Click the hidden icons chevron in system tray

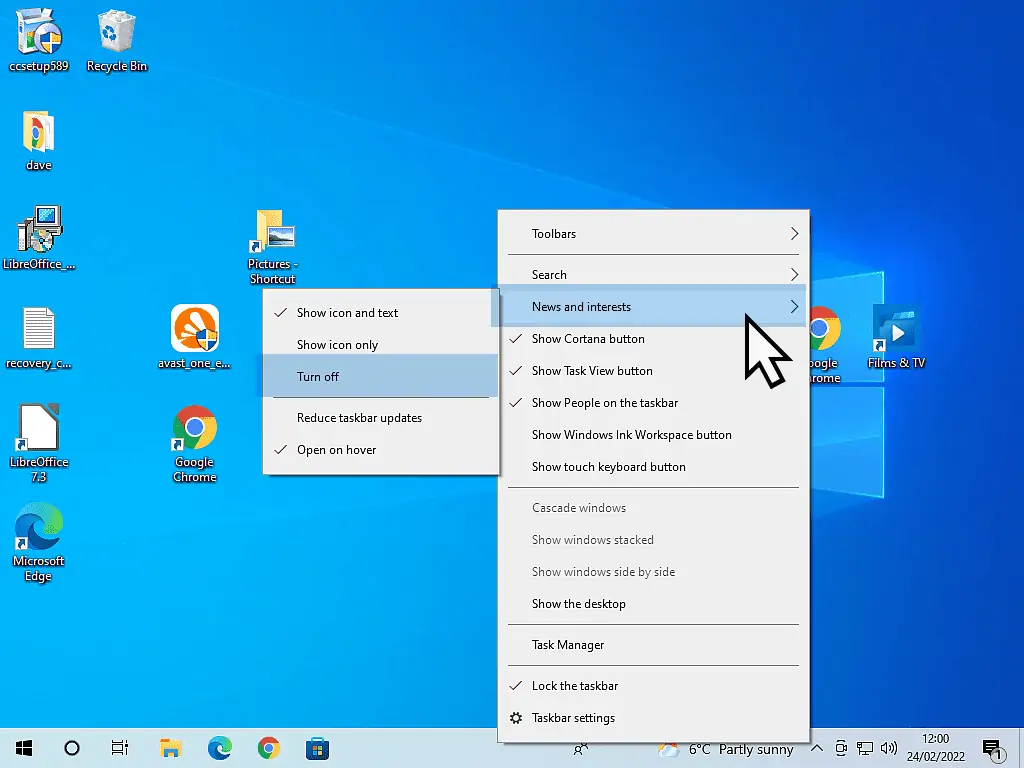(816, 747)
